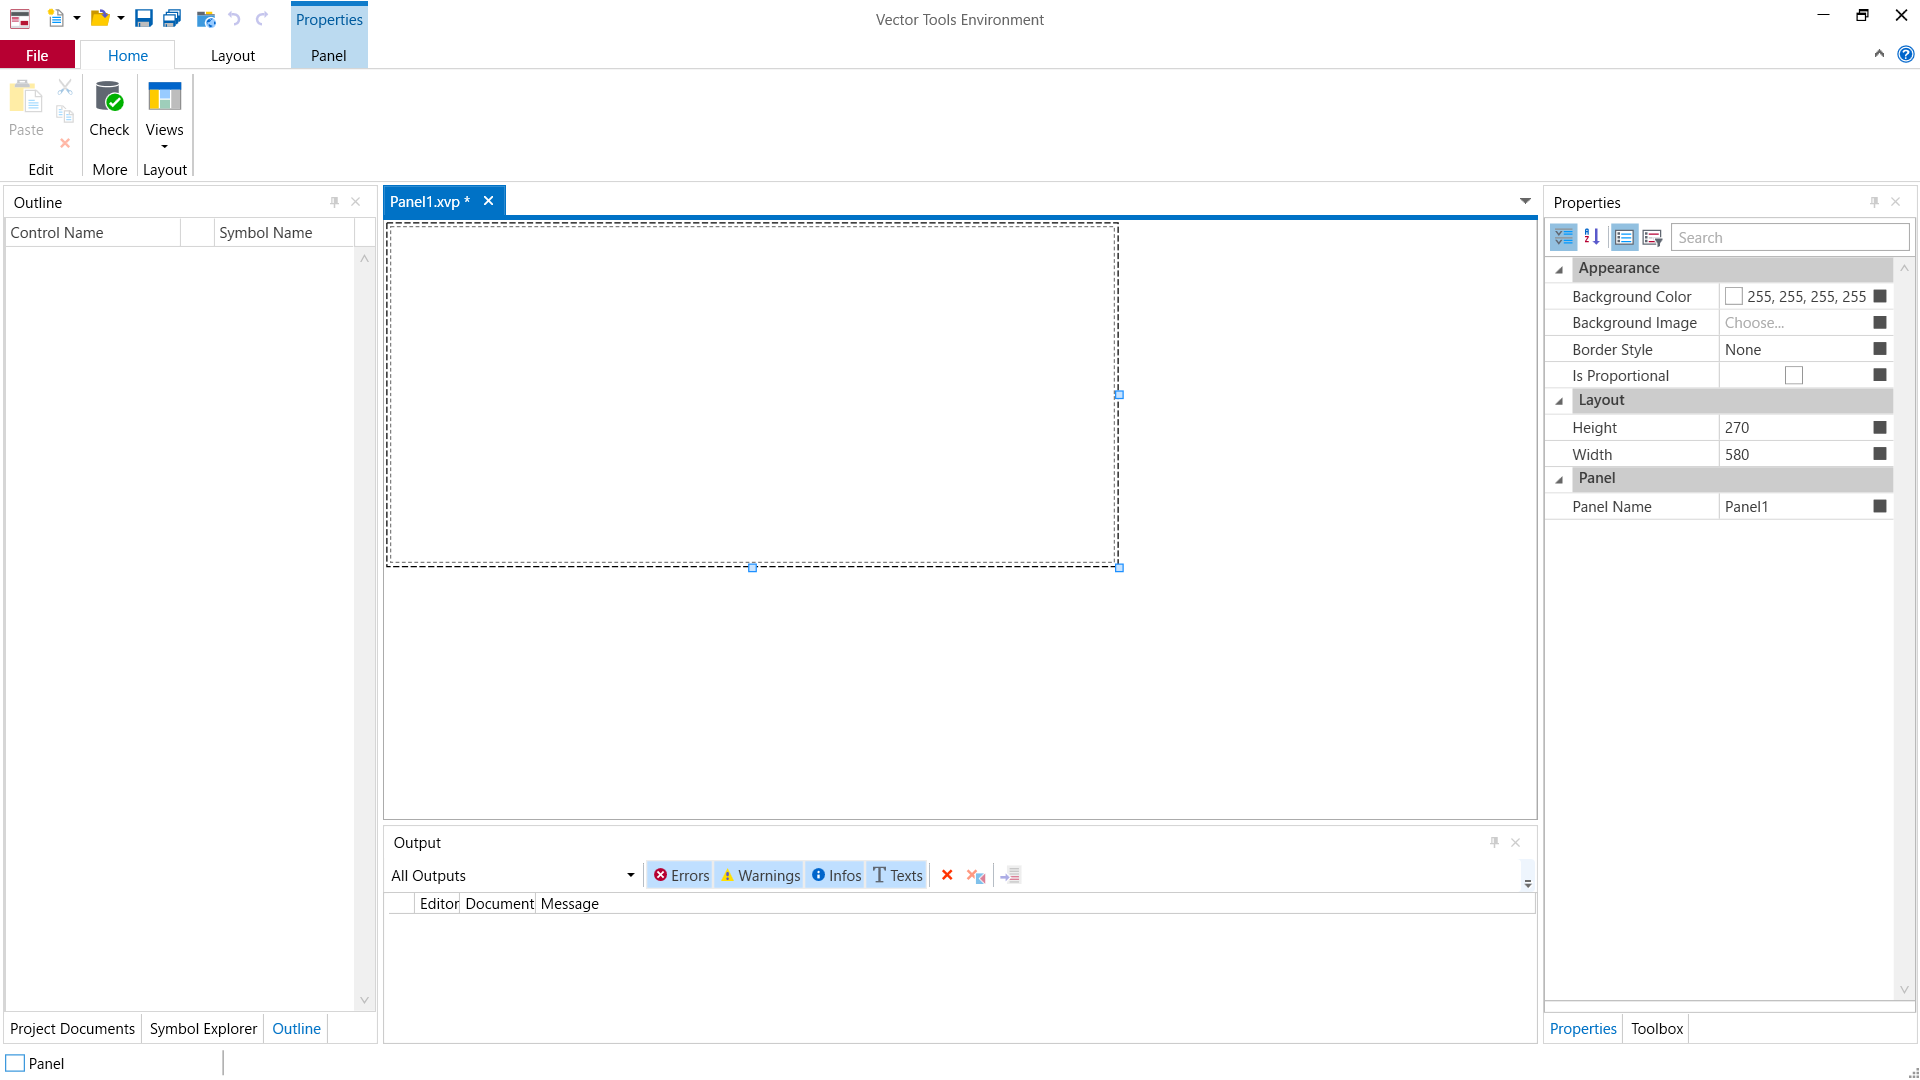Viewport: 1920px width, 1080px height.
Task: Open the red File menu button
Action: coord(37,55)
